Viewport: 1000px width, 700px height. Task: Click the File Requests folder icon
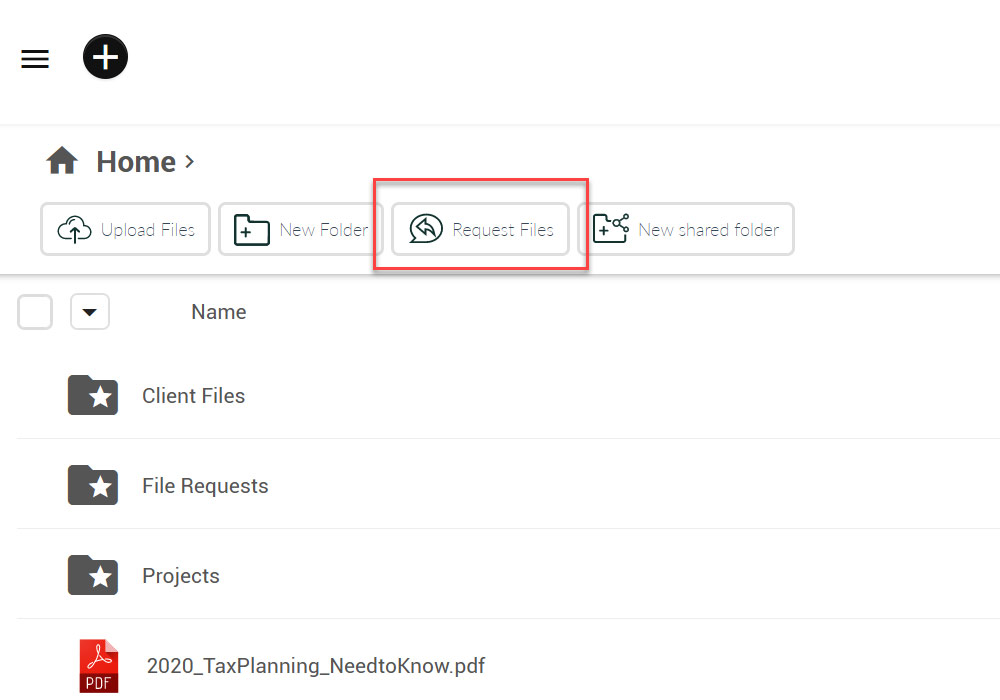(93, 486)
